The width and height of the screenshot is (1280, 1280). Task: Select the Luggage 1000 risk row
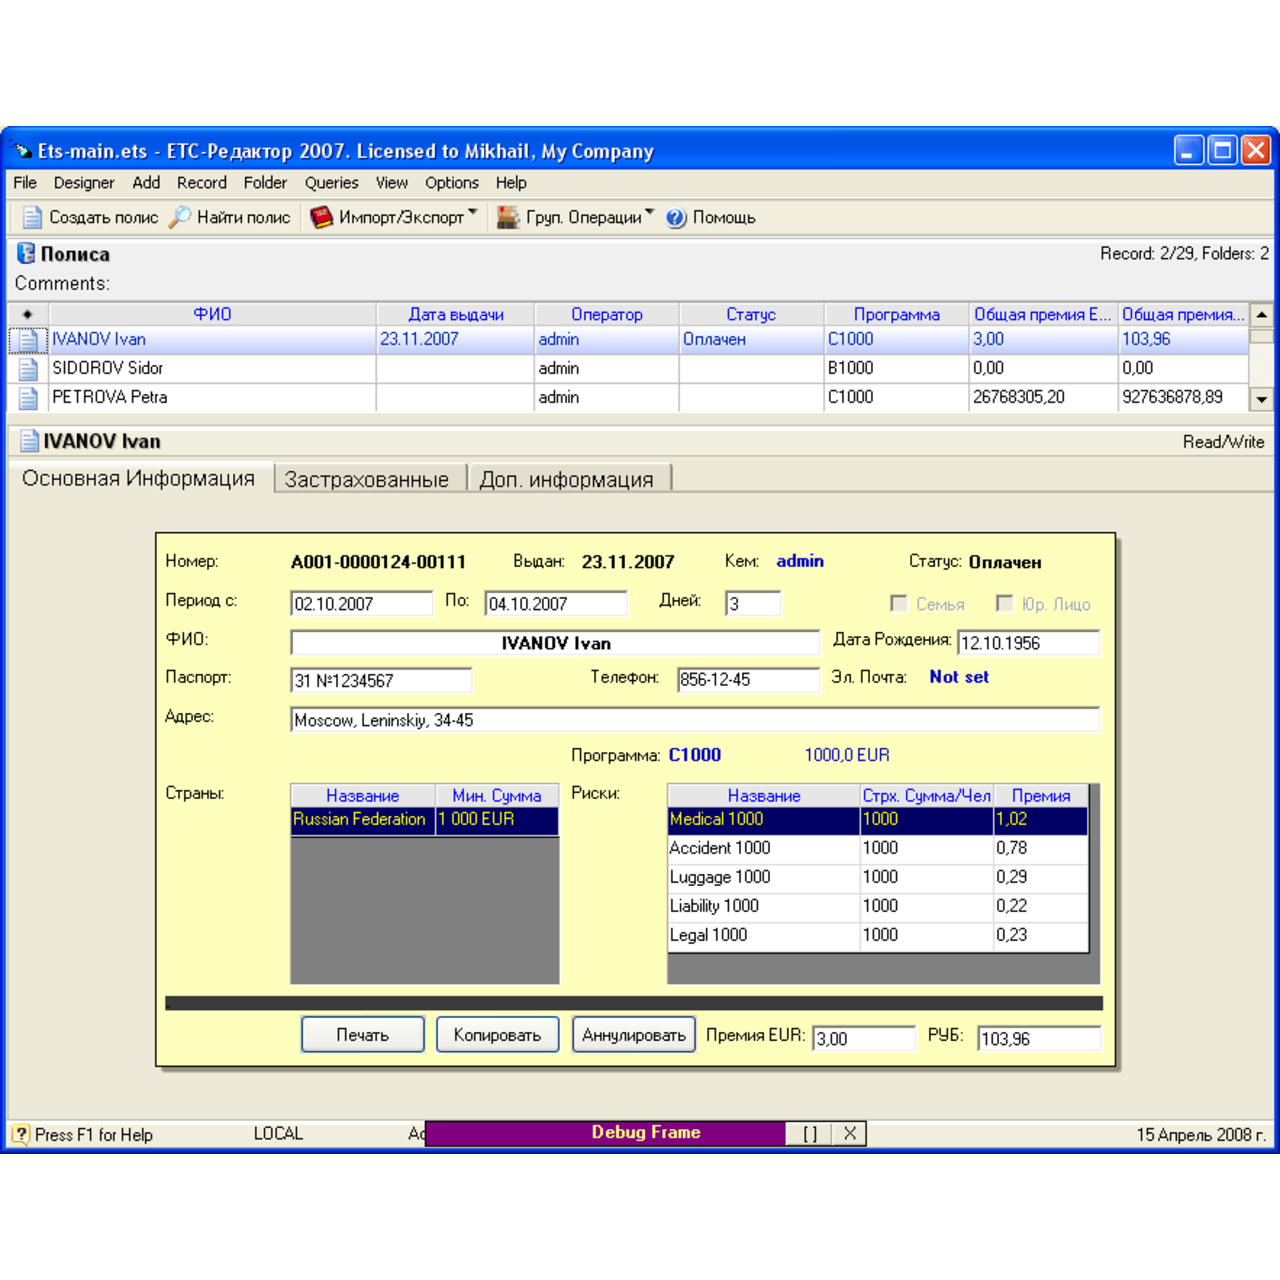click(x=877, y=877)
